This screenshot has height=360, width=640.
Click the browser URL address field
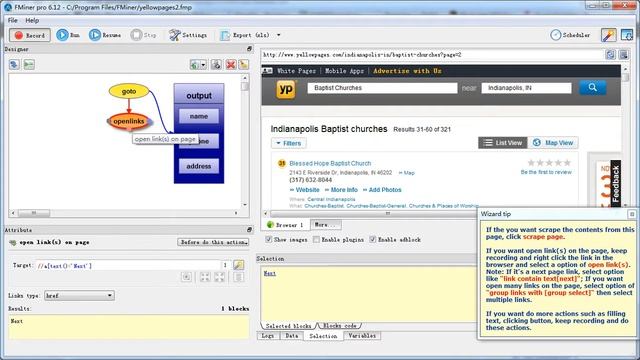click(x=432, y=55)
